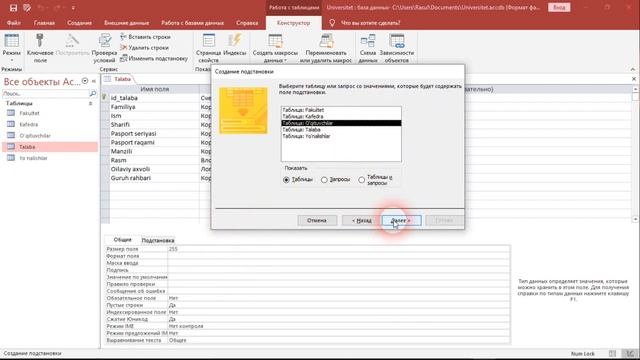This screenshot has height=360, width=640.
Task: Switch to the Главная ribbon tab
Action: click(44, 23)
